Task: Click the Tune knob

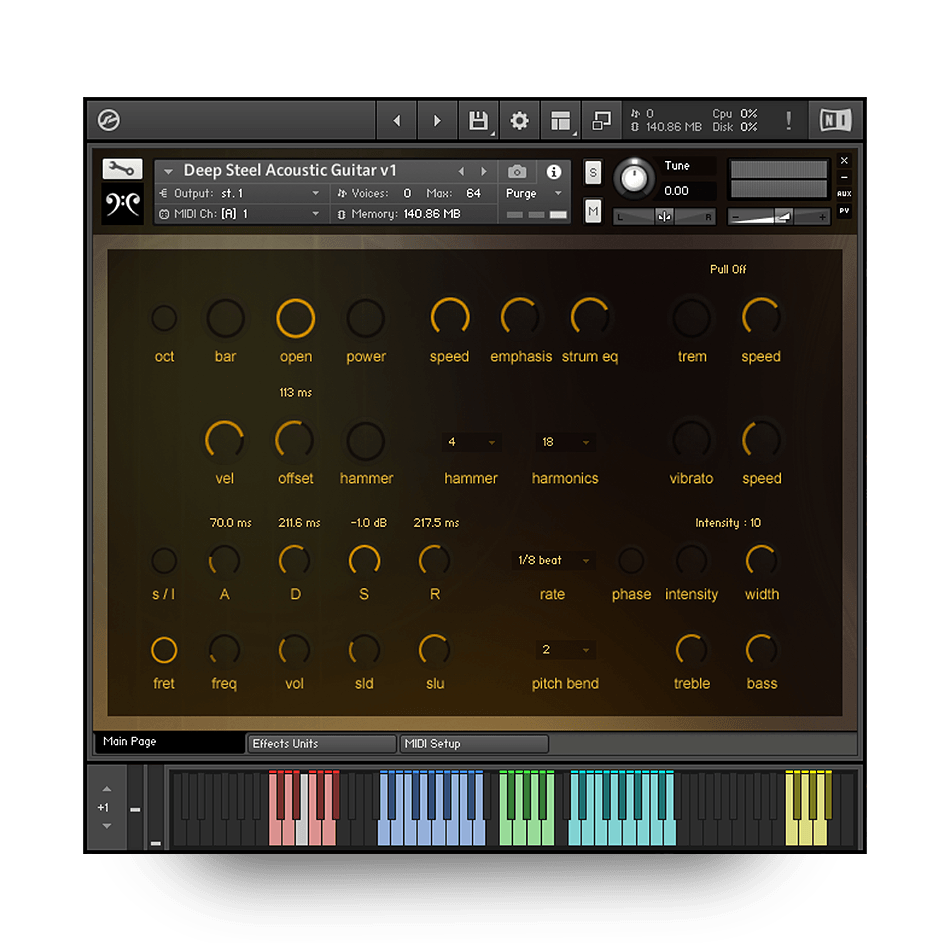Action: [x=634, y=178]
